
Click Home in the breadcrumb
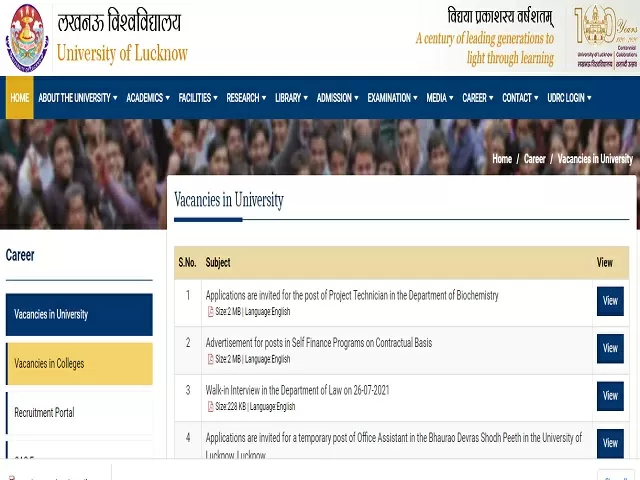pyautogui.click(x=502, y=159)
